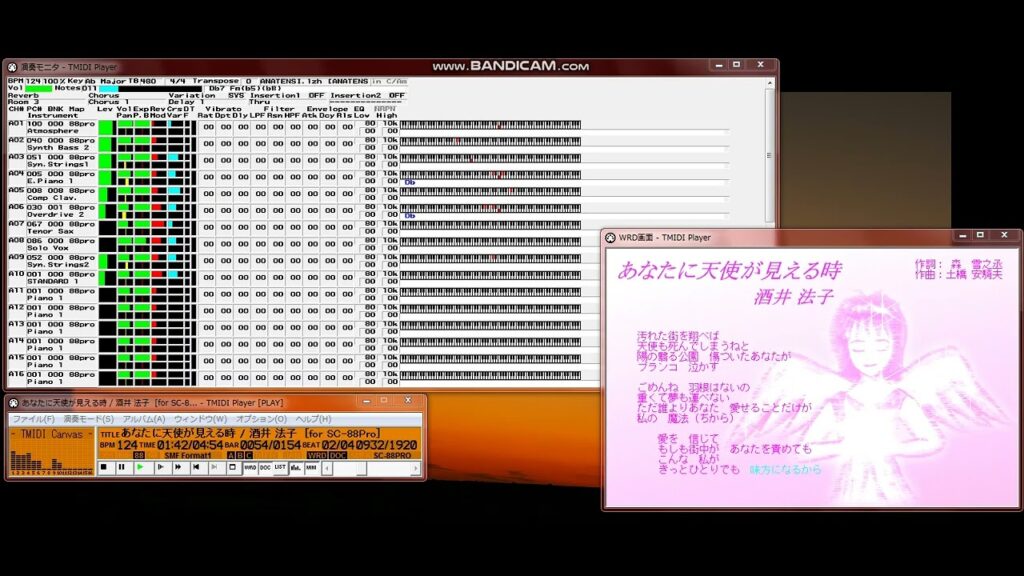This screenshot has width=1024, height=576.
Task: Show the playlist via LIST button
Action: [x=279, y=467]
